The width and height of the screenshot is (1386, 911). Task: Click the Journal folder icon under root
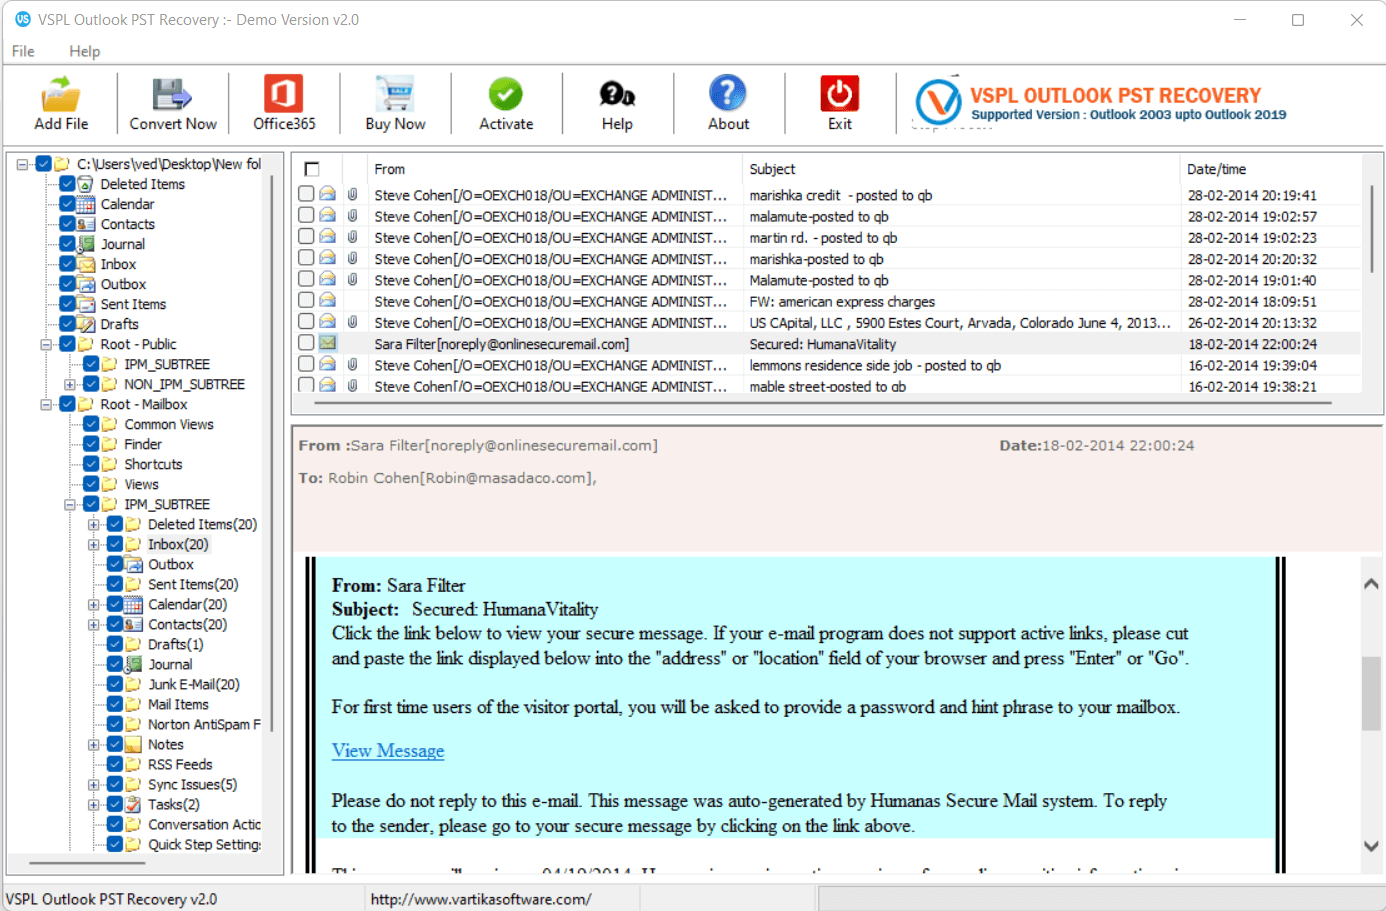(x=86, y=244)
